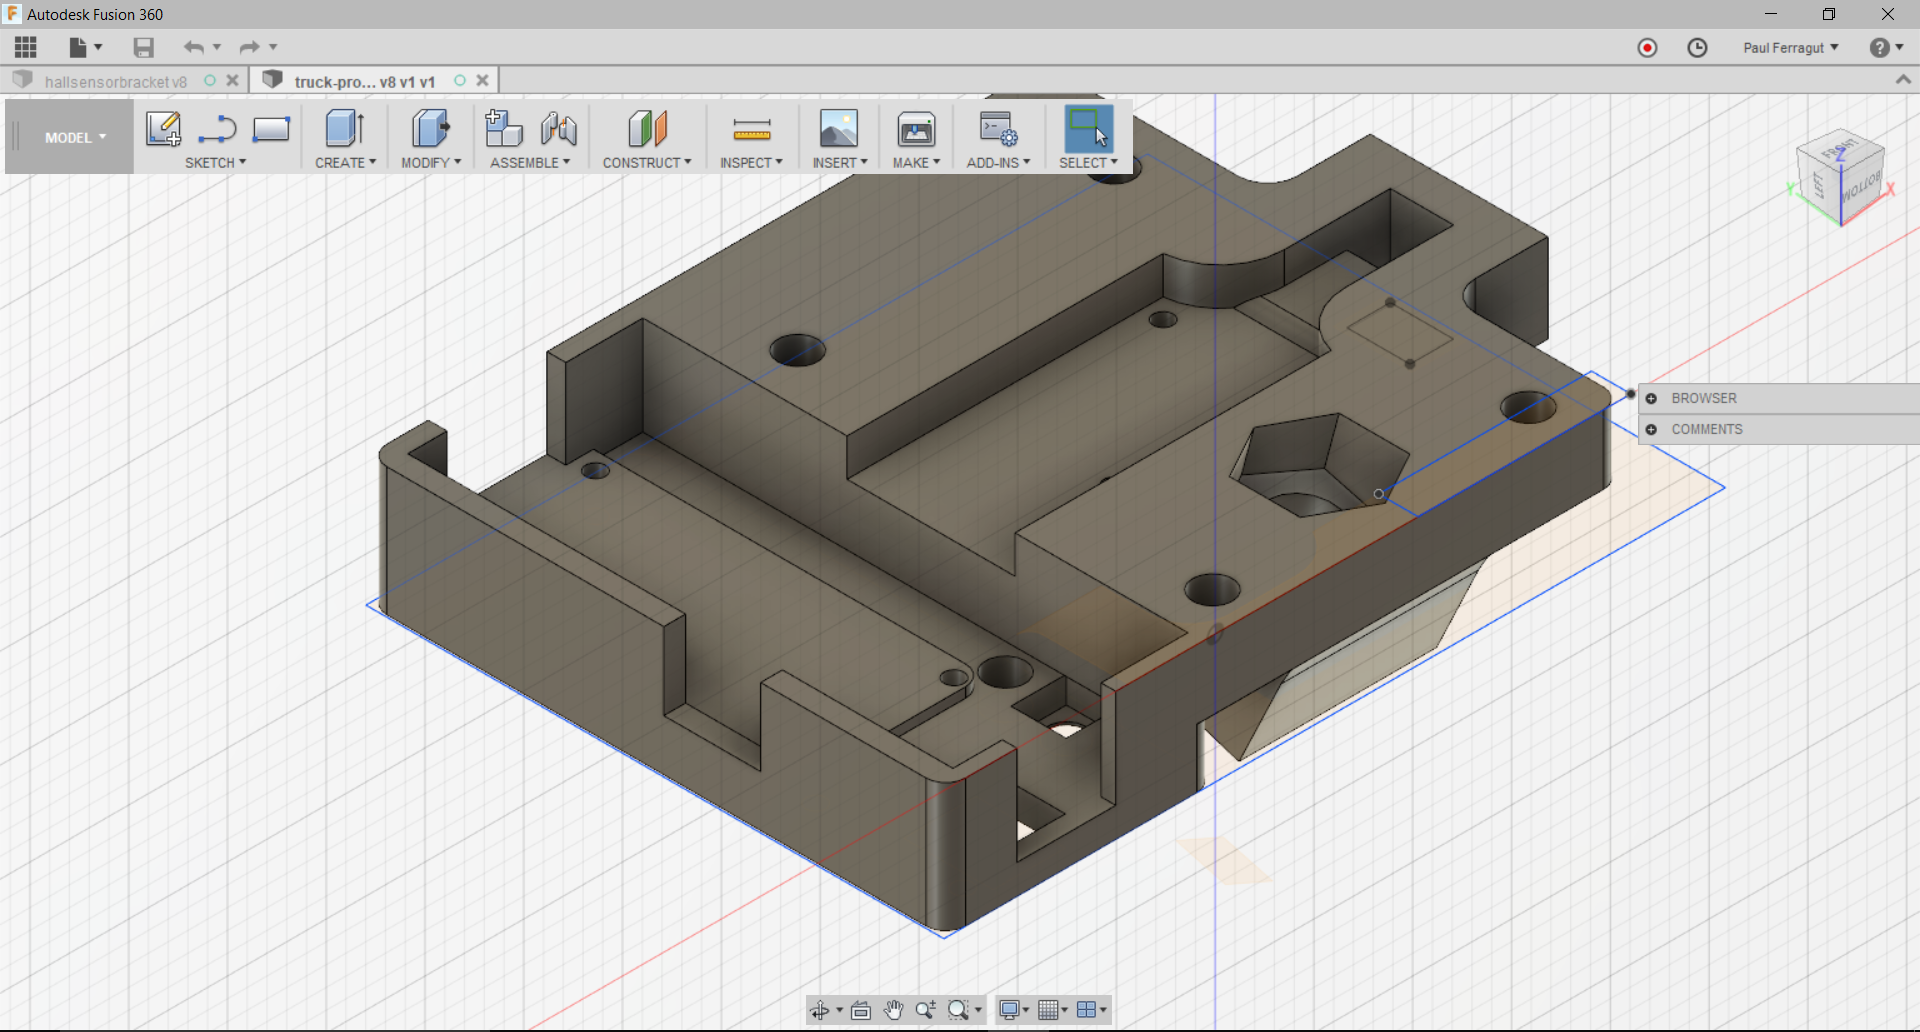1920x1032 pixels.
Task: Open the INSERT menu
Action: [839, 162]
